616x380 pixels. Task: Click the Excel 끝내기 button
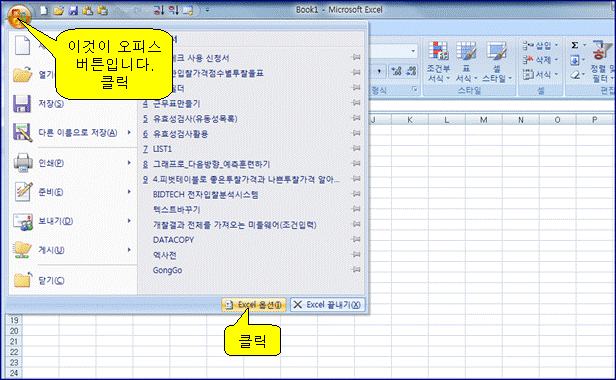click(327, 305)
